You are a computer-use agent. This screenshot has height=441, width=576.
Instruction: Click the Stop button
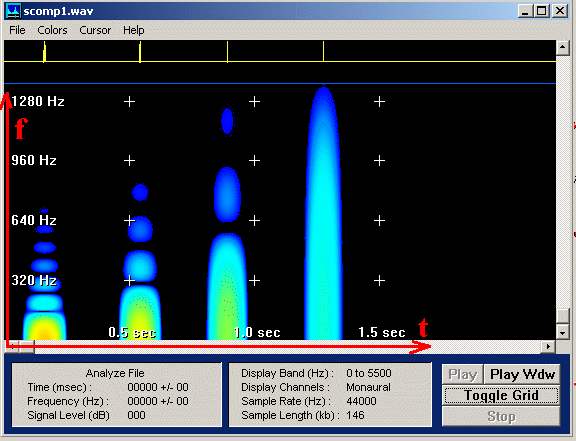coord(501,416)
